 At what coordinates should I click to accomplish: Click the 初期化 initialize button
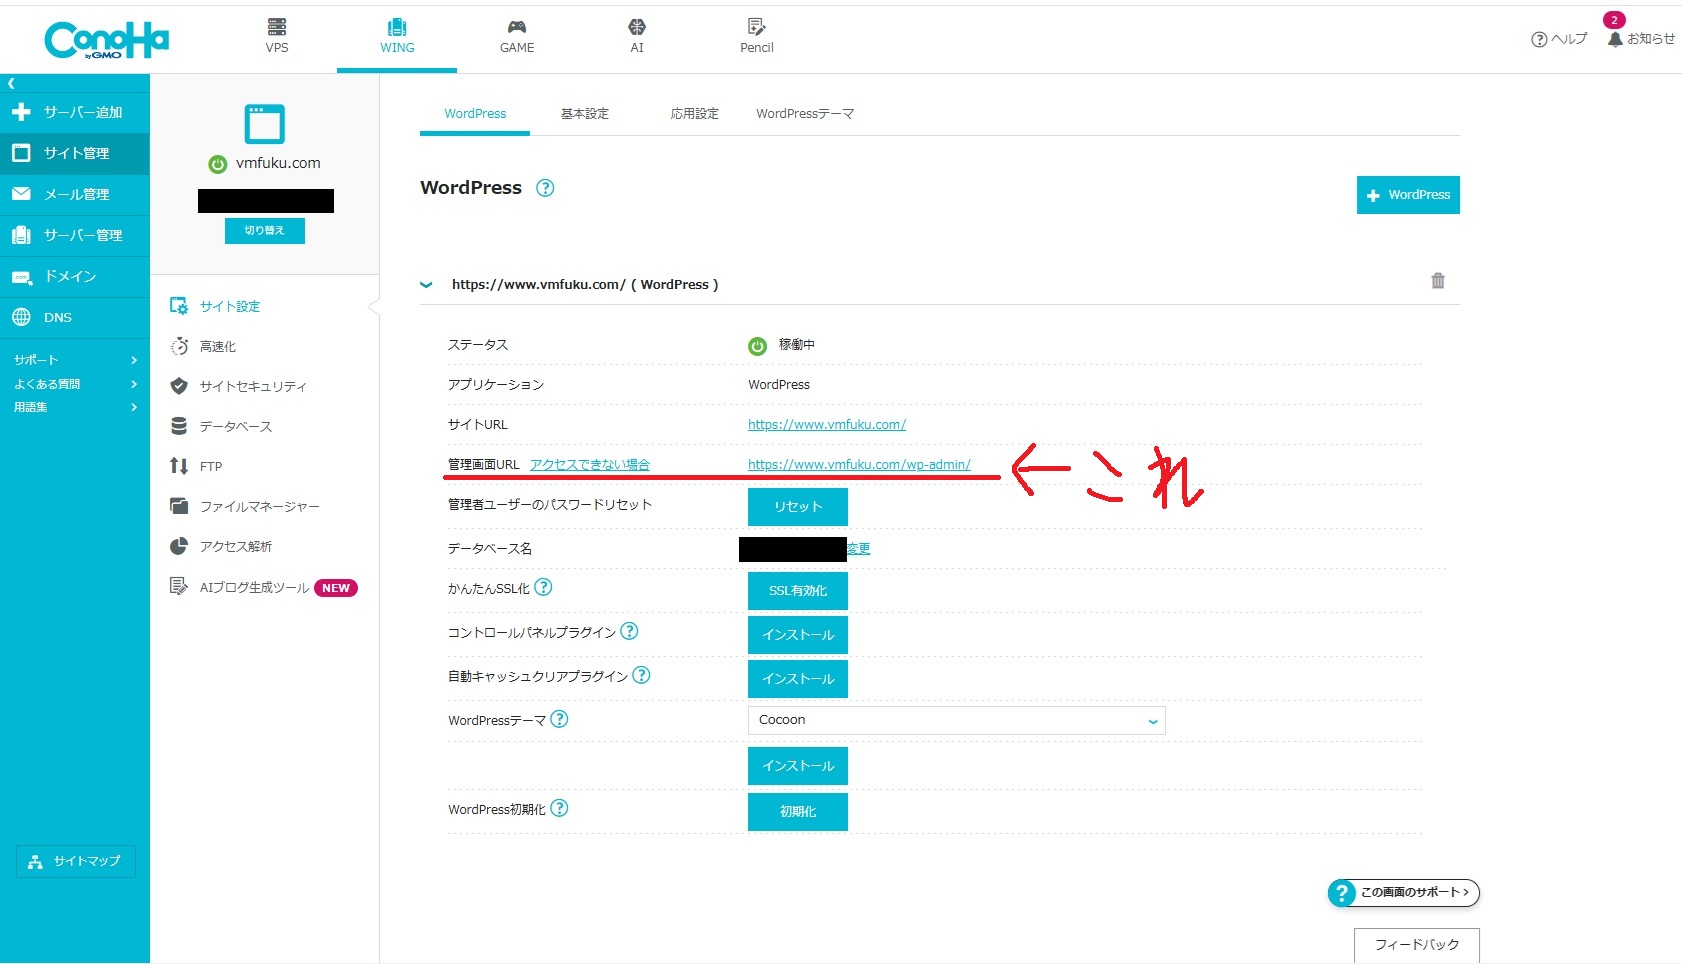798,812
